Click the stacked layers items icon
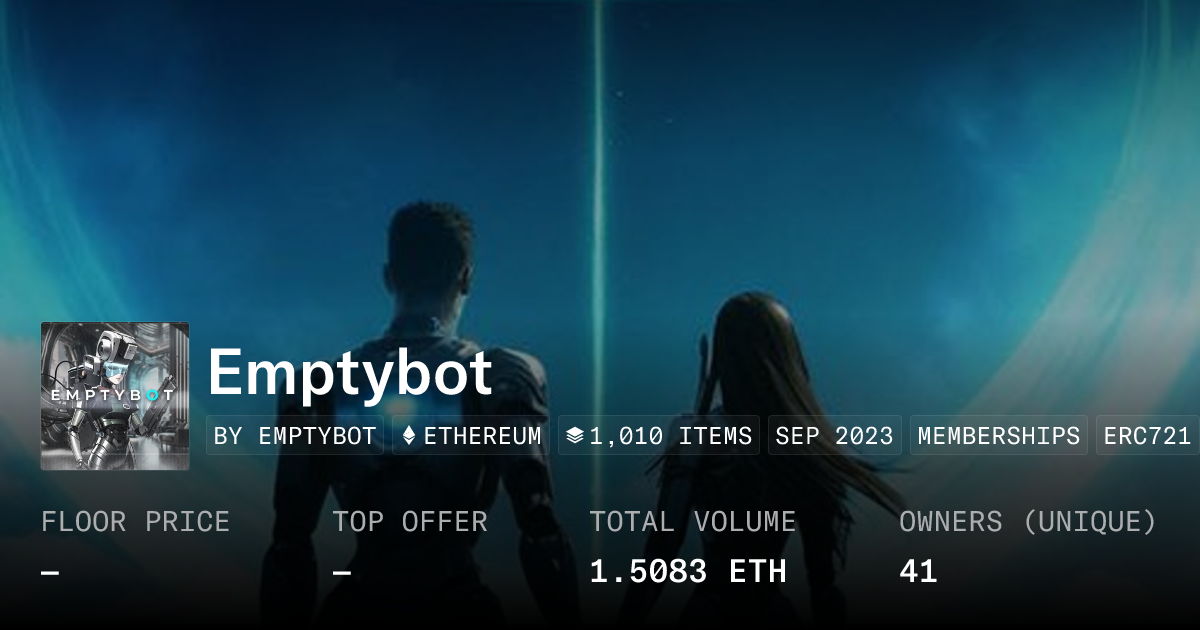The image size is (1200, 630). click(575, 436)
